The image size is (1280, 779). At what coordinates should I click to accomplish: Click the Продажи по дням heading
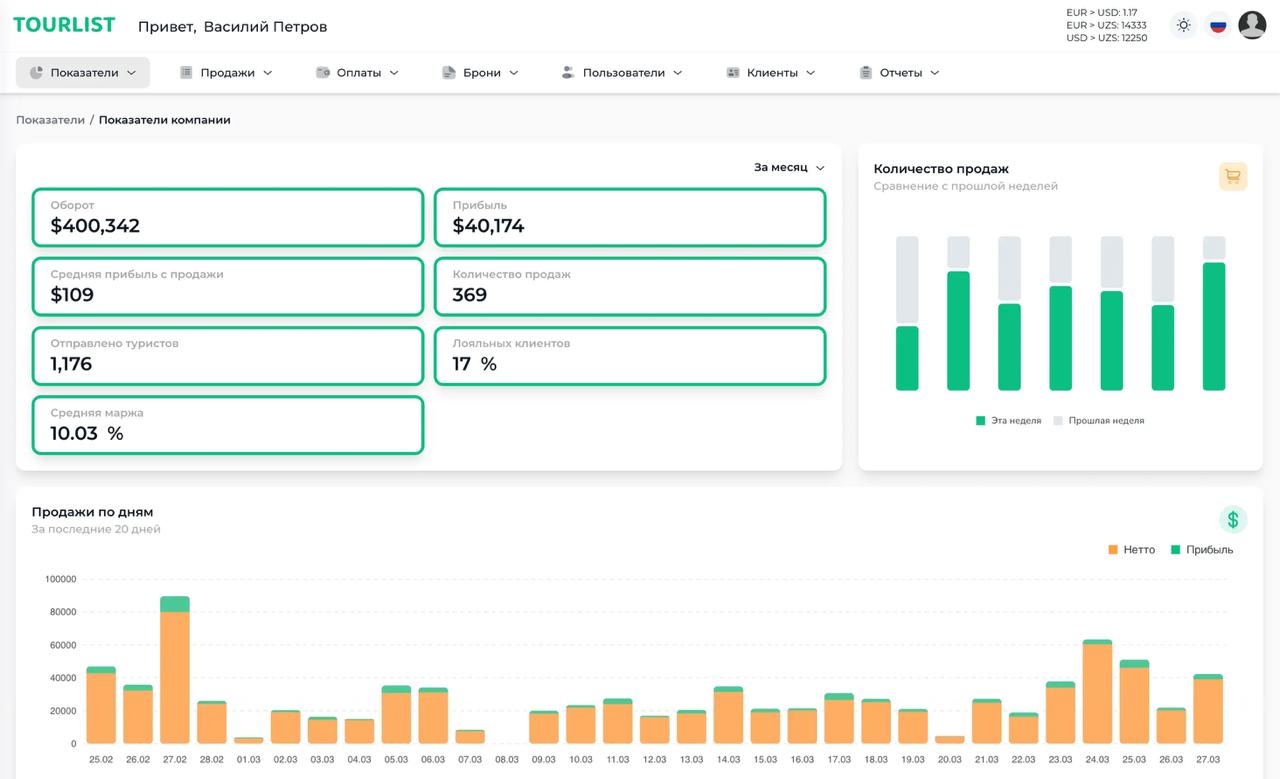click(x=92, y=512)
